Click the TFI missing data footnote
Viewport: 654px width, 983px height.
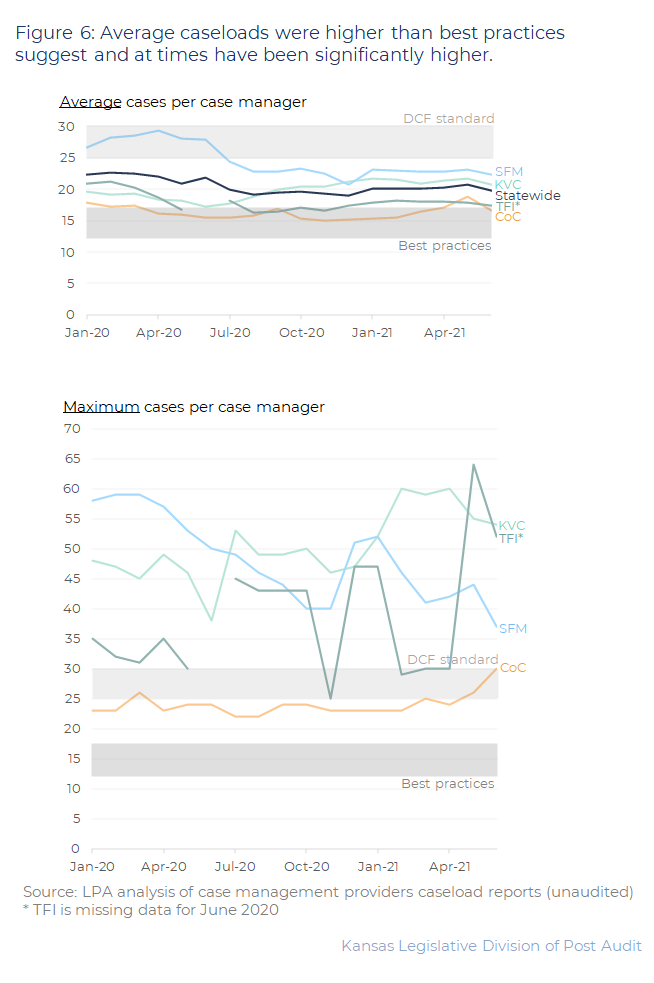click(x=150, y=910)
